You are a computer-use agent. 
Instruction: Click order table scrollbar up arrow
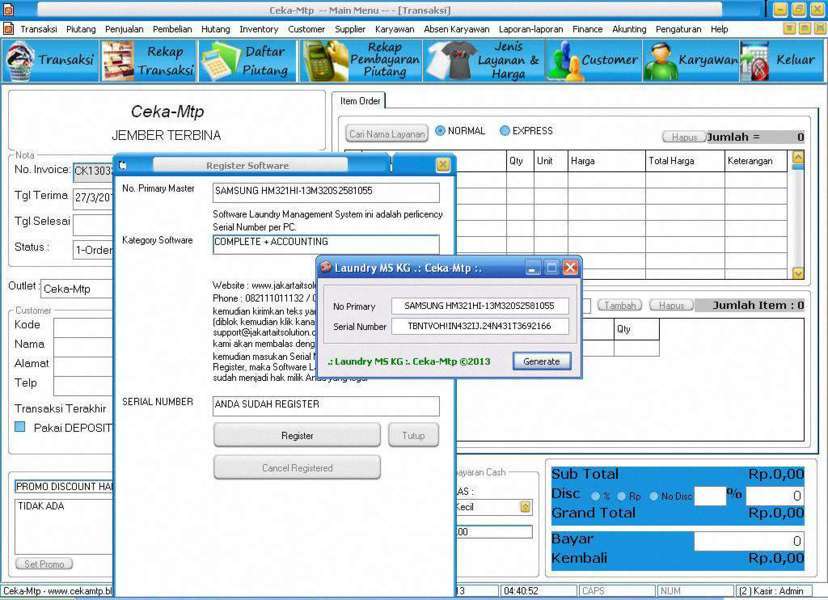pos(798,157)
